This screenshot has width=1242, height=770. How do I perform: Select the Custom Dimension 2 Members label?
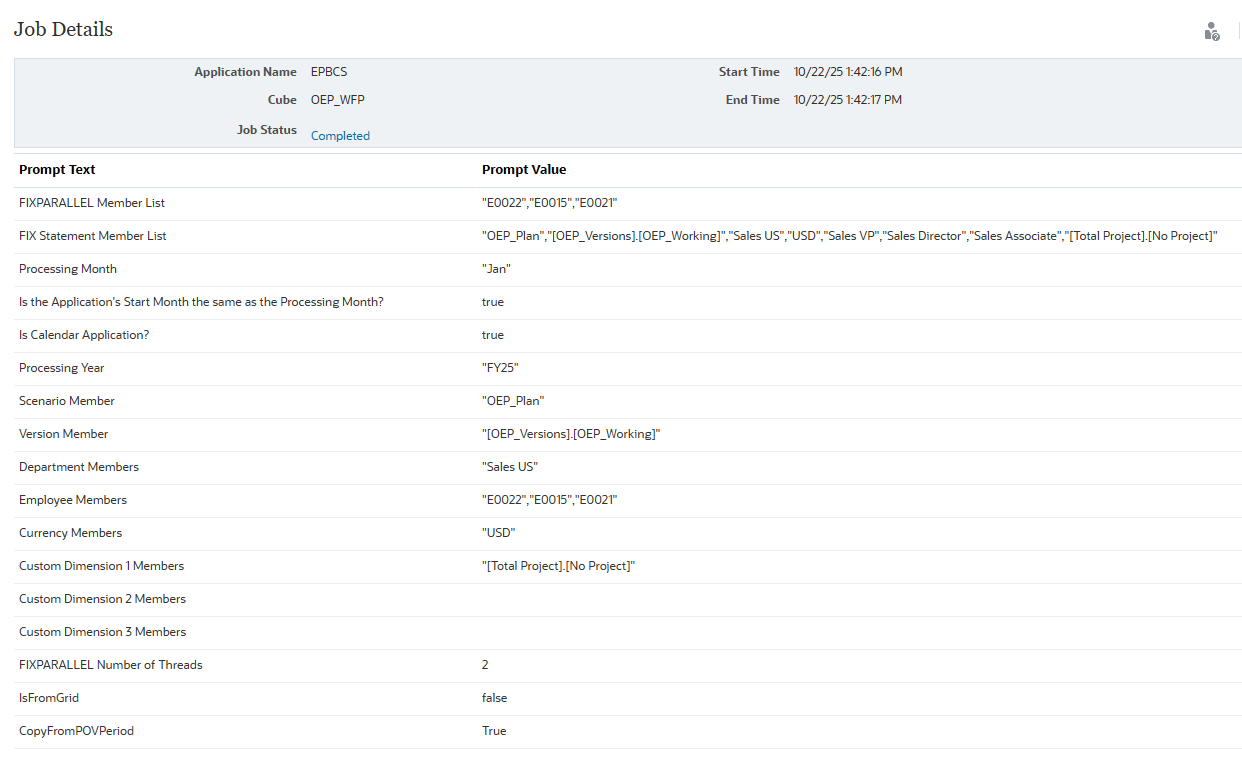coord(103,599)
